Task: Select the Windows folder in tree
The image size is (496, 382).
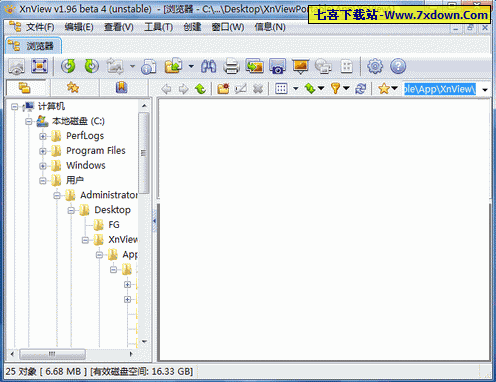Action: (x=86, y=165)
